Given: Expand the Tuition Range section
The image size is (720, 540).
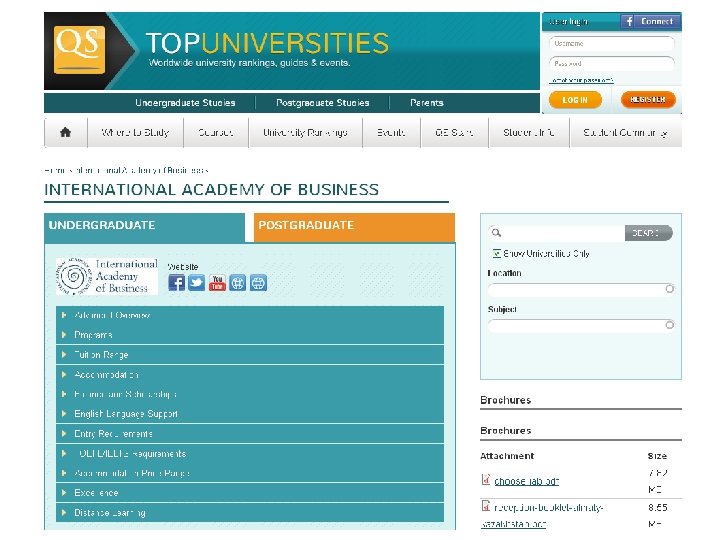Looking at the screenshot, I should tap(250, 354).
